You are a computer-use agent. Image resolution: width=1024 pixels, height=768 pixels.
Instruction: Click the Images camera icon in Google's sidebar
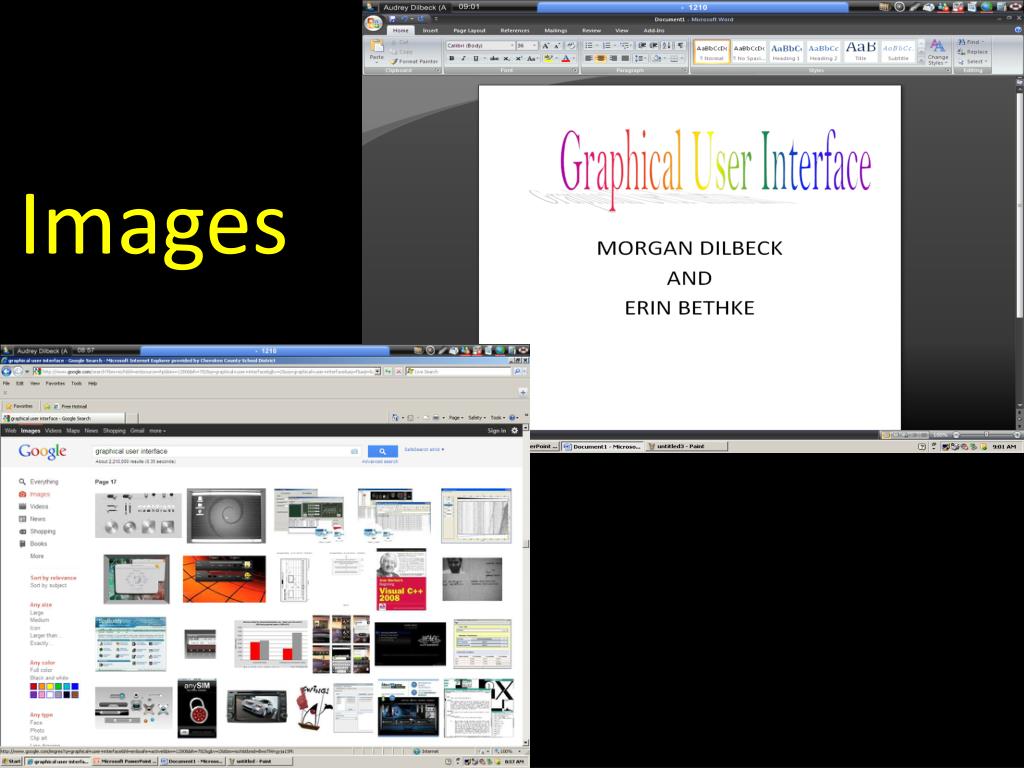click(x=22, y=494)
